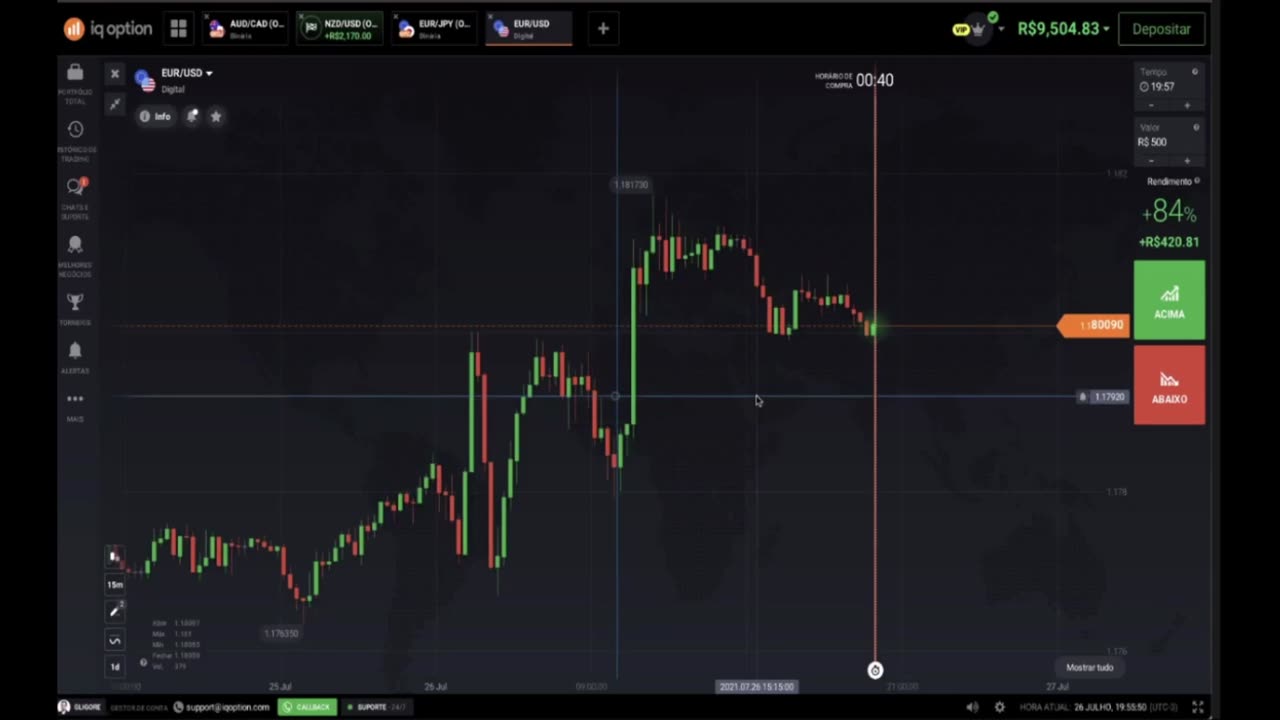Open the VIP crown profile menu

(x=977, y=29)
